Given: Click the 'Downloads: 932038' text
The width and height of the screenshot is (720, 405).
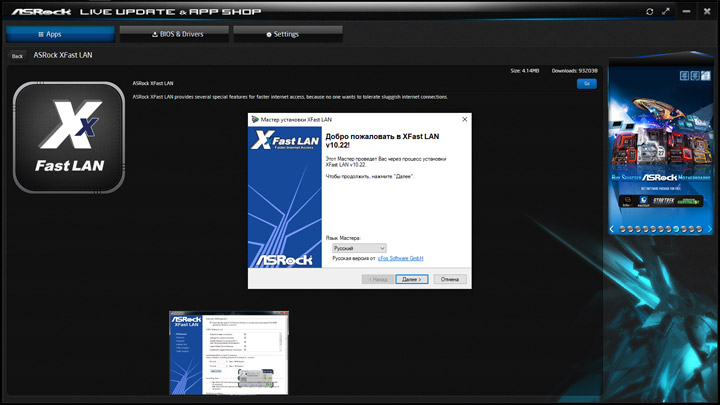Looking at the screenshot, I should click(x=574, y=71).
